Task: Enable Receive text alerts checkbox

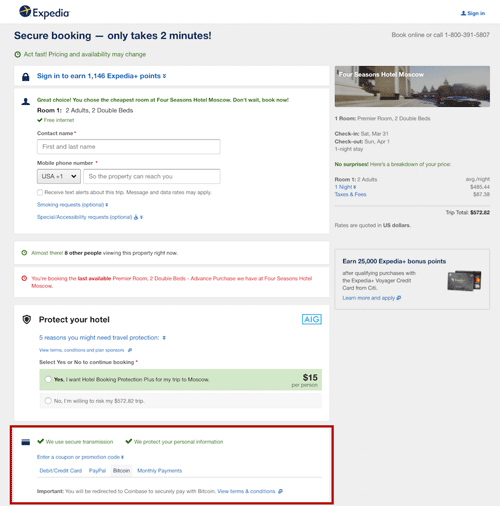Action: [40, 192]
